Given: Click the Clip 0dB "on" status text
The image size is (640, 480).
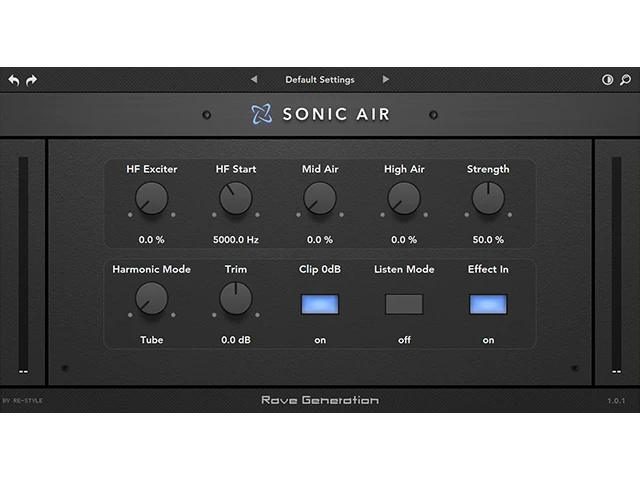Looking at the screenshot, I should tap(320, 340).
